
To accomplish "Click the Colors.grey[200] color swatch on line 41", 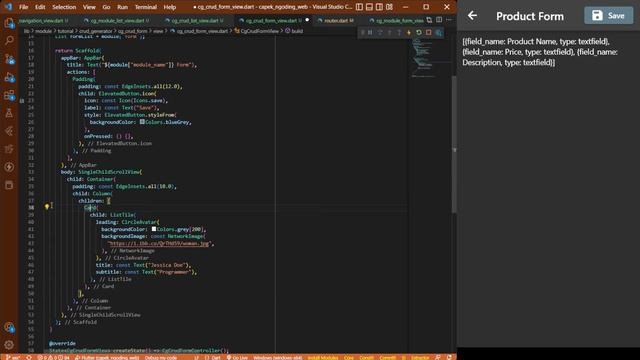I will coord(153,229).
